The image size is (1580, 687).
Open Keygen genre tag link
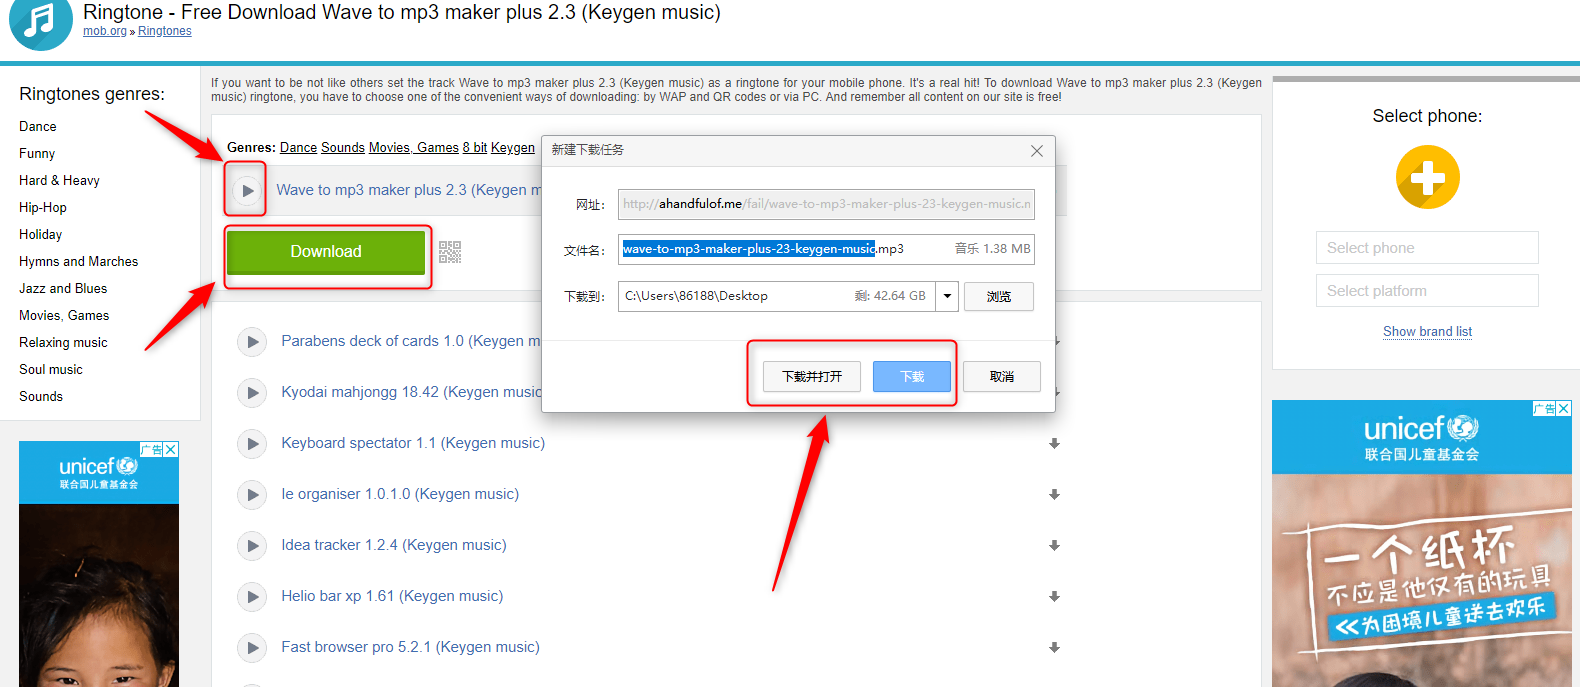(513, 148)
